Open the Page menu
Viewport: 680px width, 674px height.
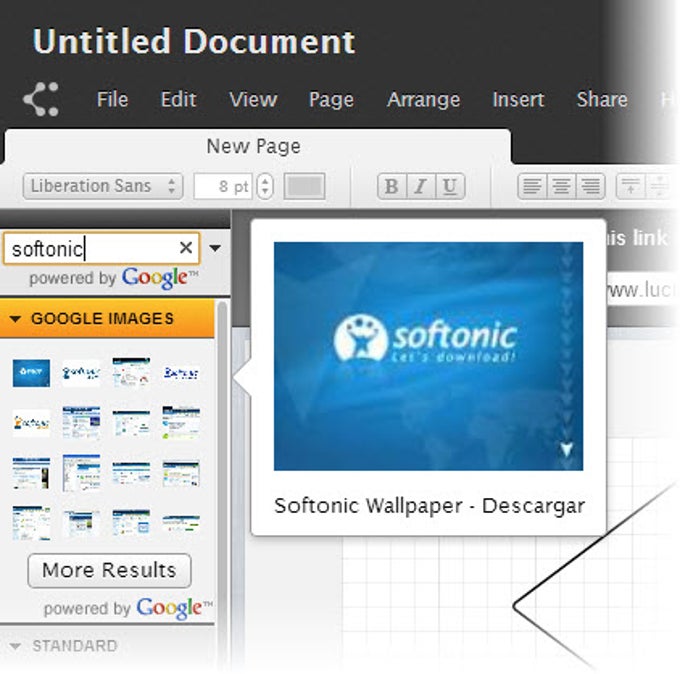[331, 100]
